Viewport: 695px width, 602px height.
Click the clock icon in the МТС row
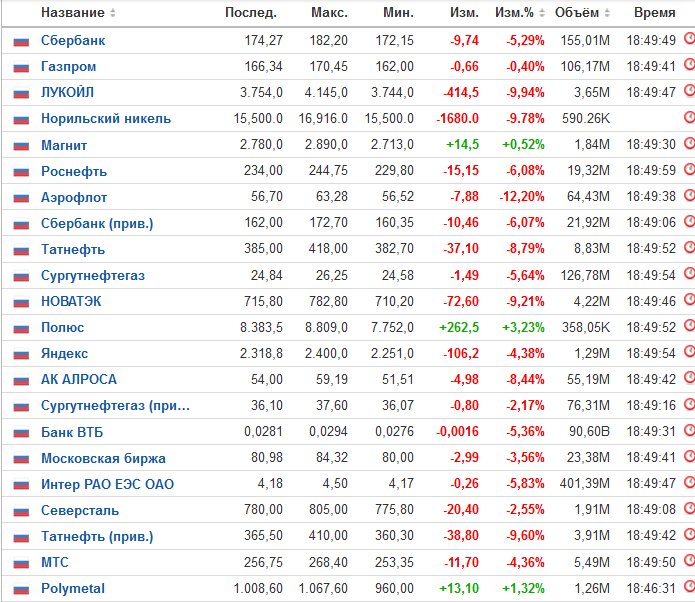click(x=689, y=561)
